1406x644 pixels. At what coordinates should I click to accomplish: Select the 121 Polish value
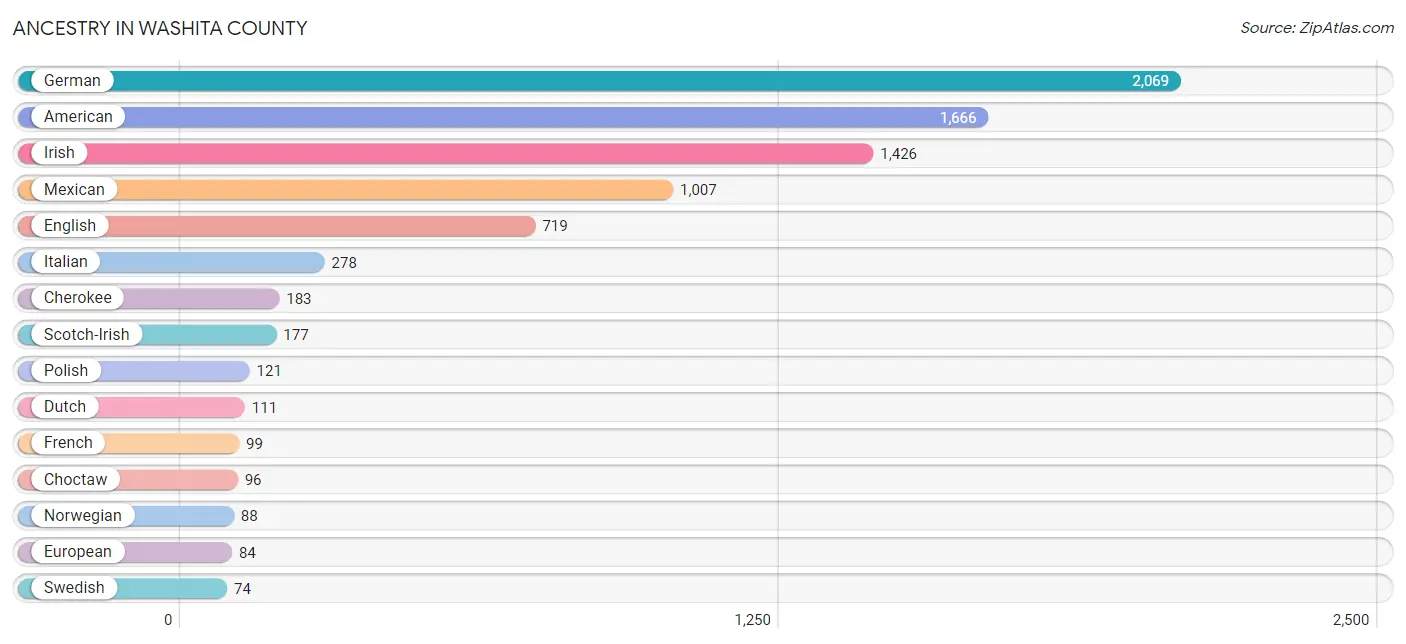click(x=269, y=371)
